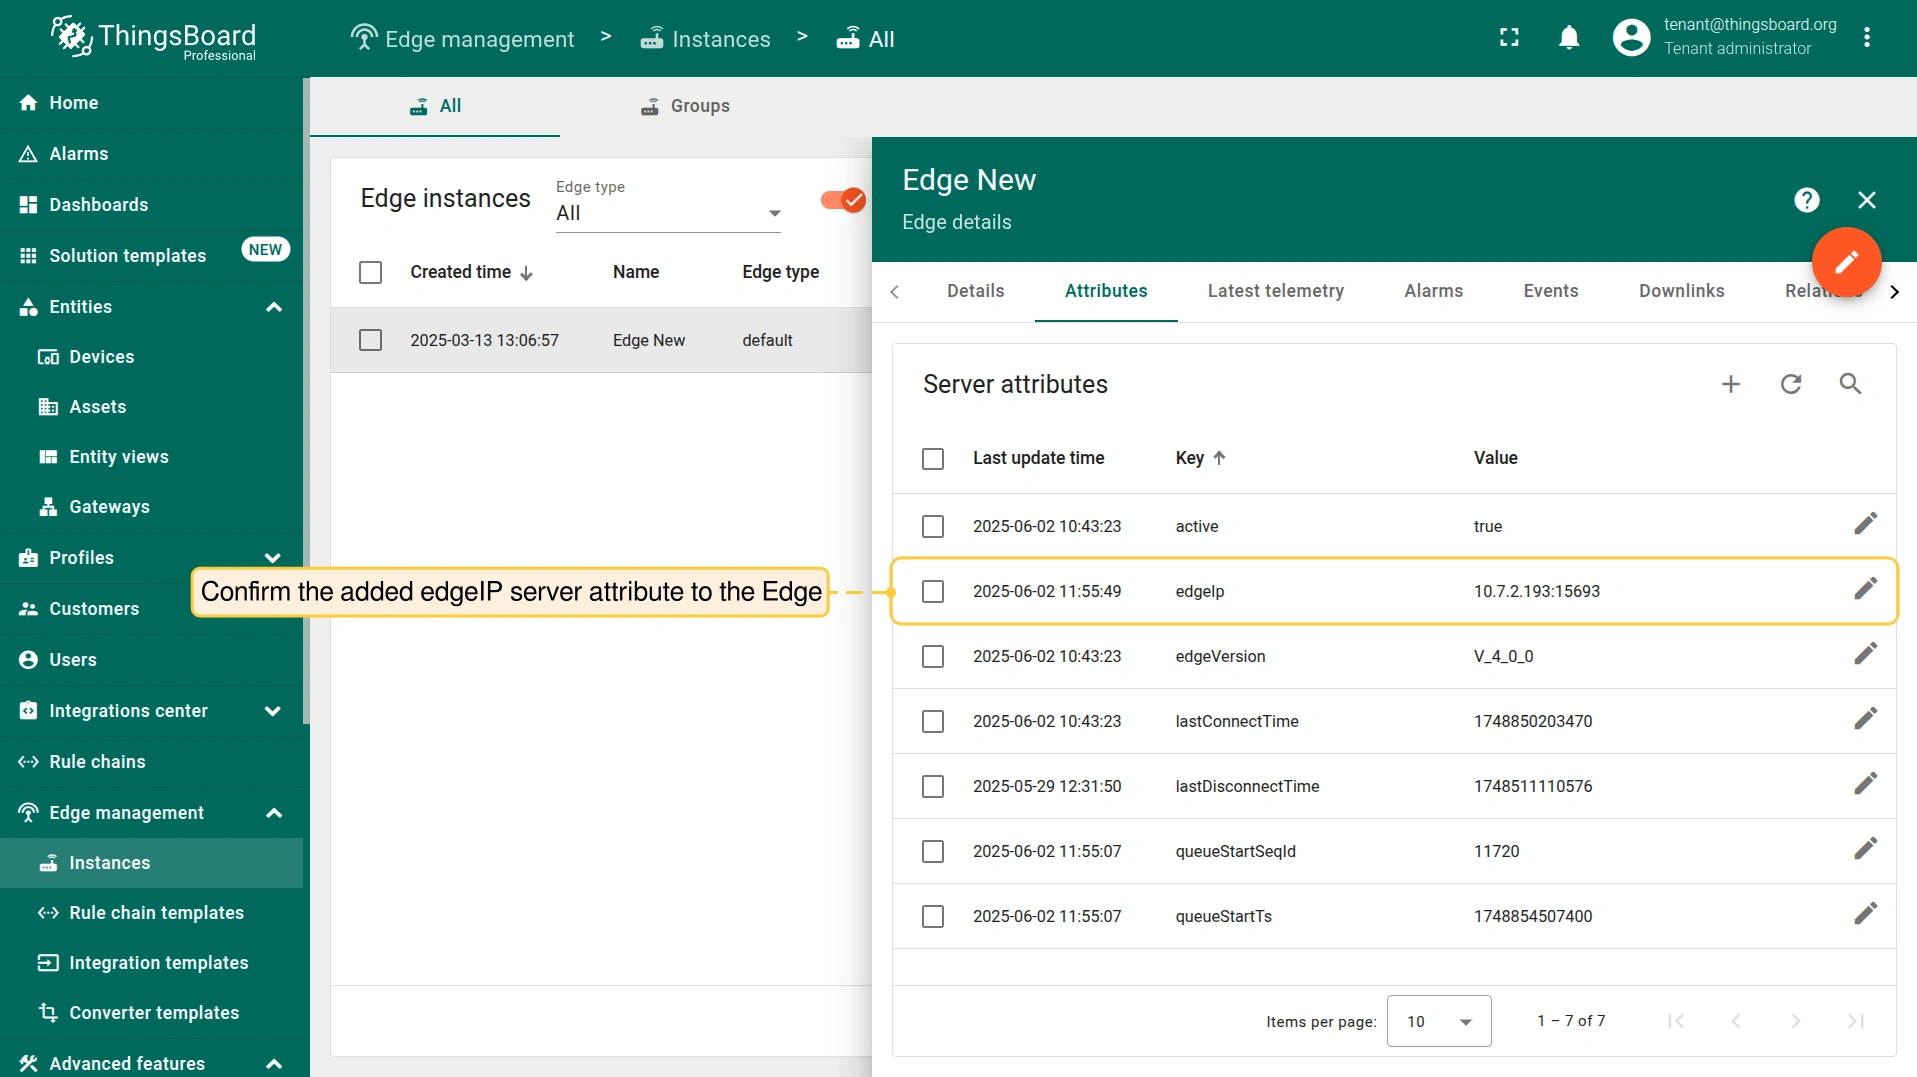Open the Edge type dropdown

(667, 213)
